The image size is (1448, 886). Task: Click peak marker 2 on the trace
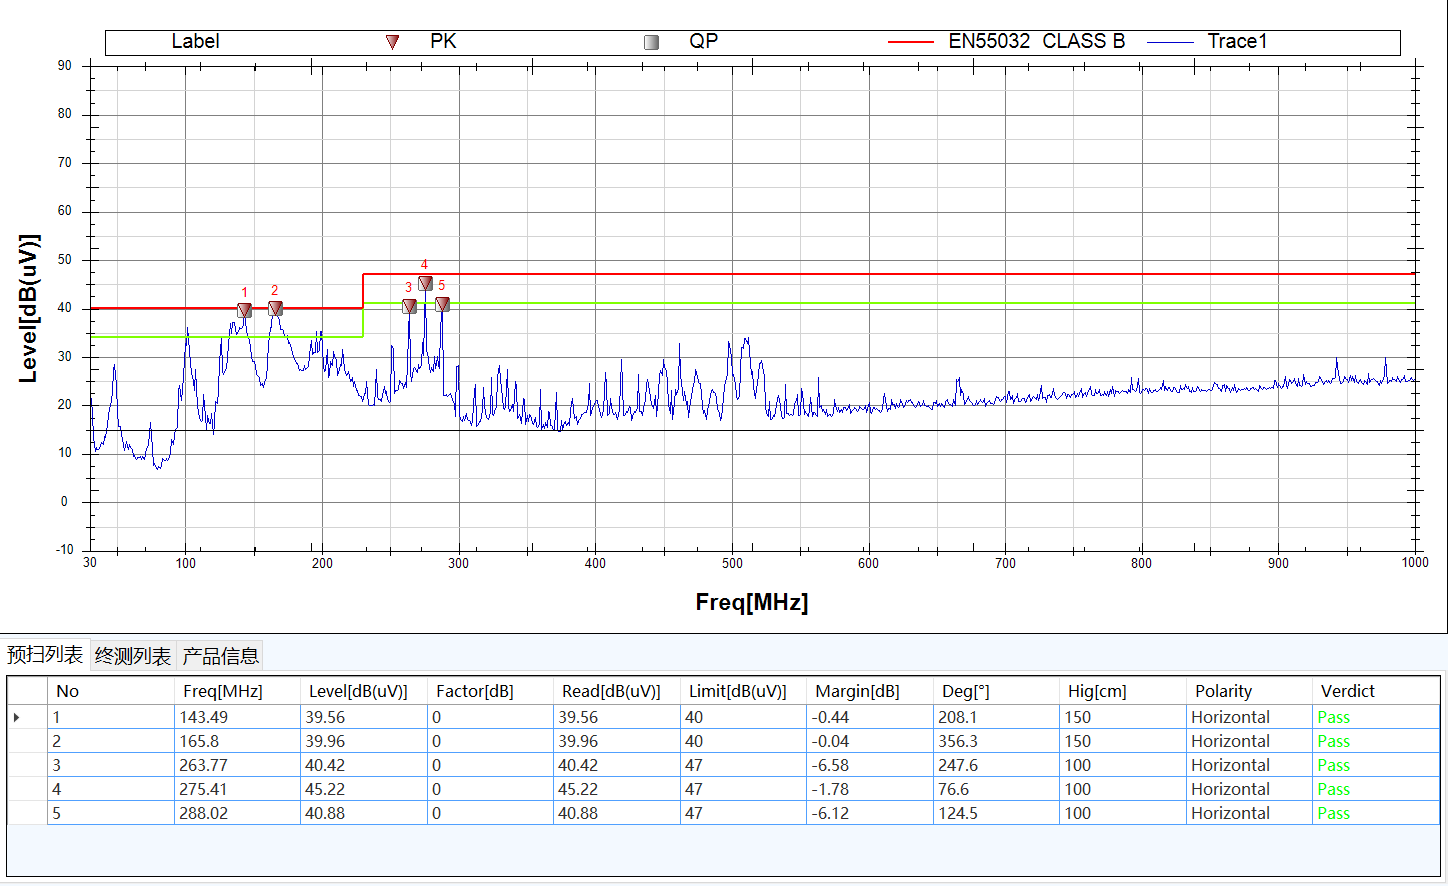[275, 308]
